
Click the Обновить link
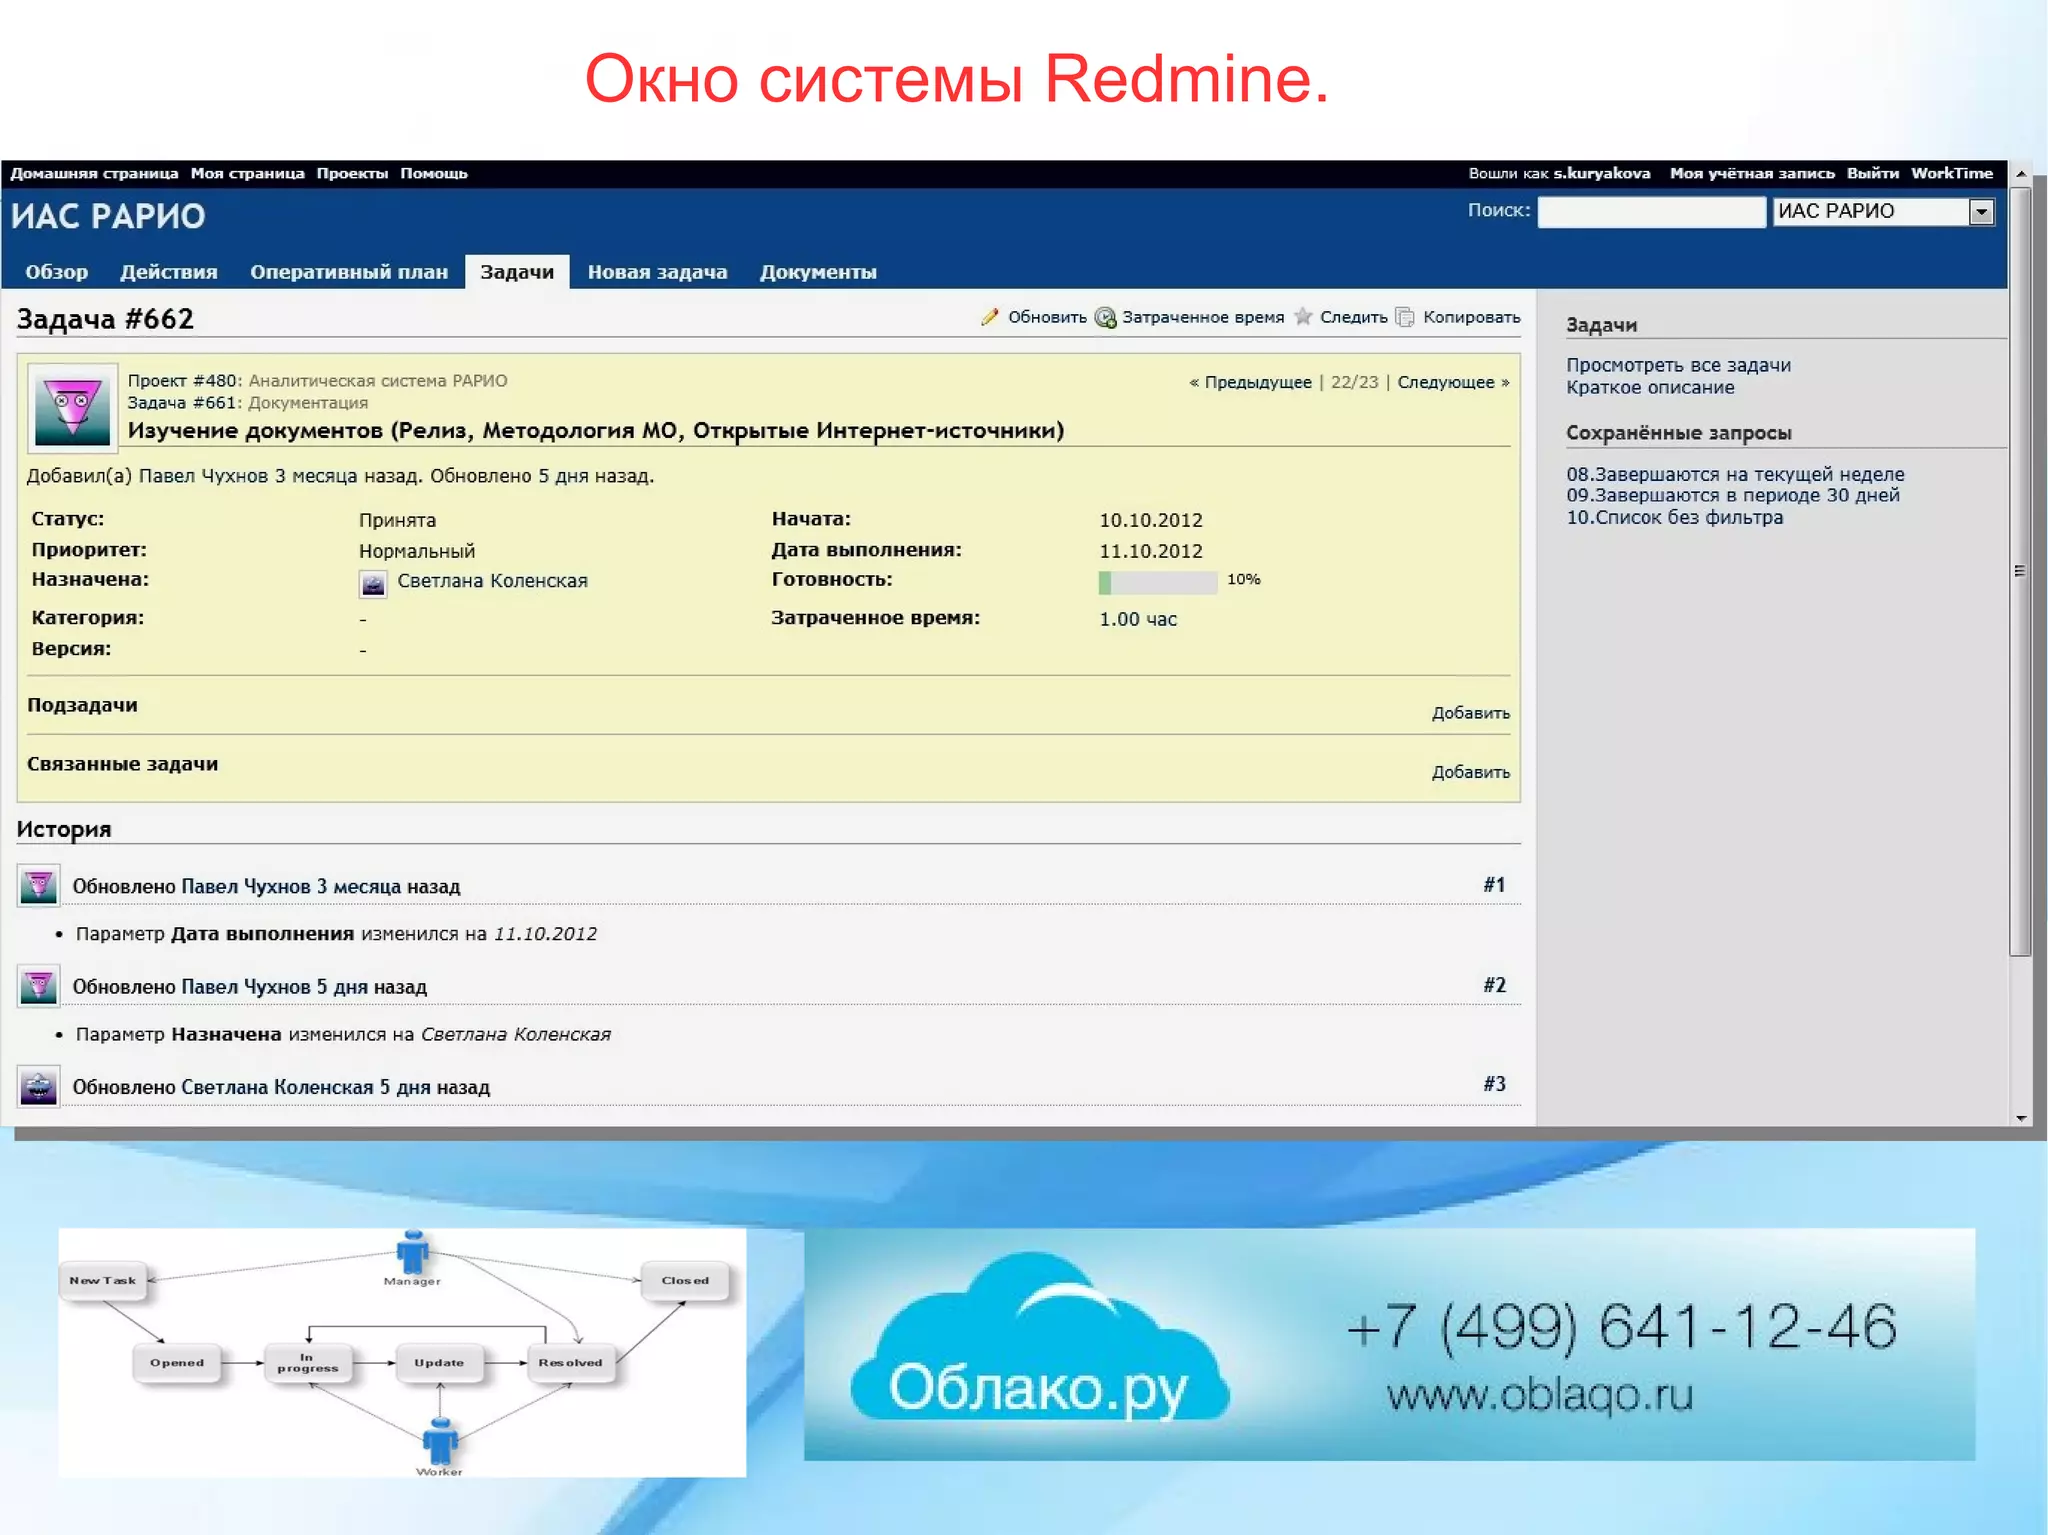click(1046, 317)
